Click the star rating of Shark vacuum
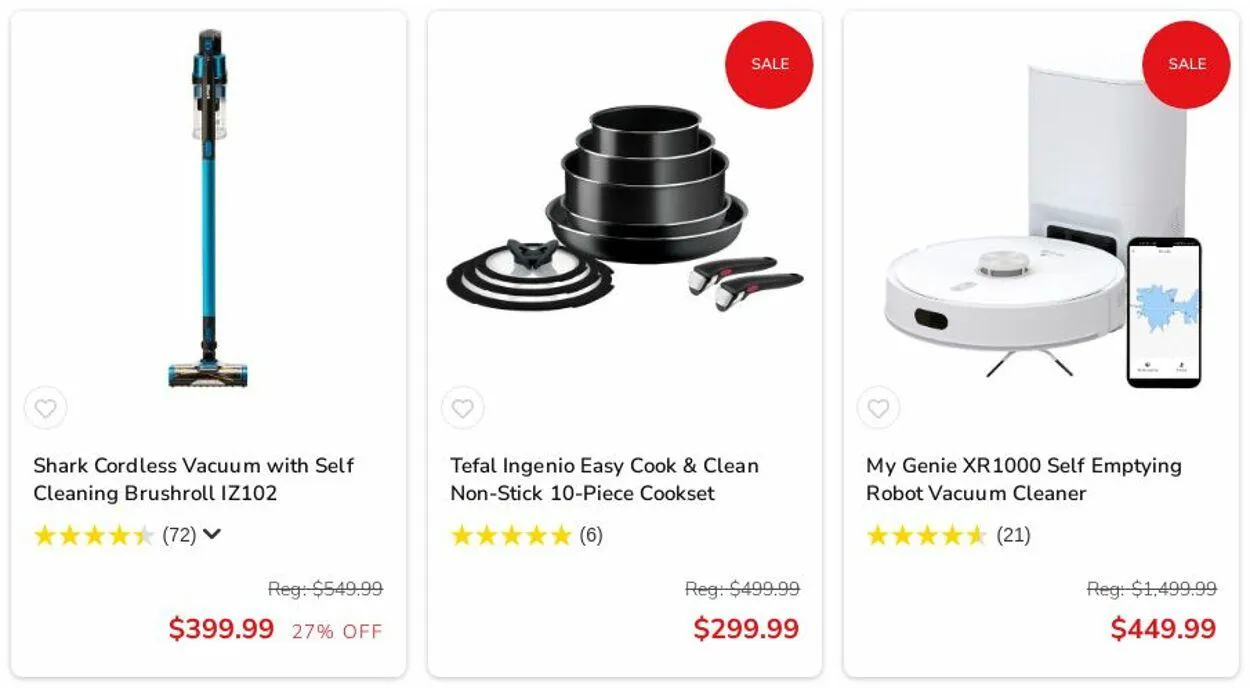The width and height of the screenshot is (1250, 688). 94,535
